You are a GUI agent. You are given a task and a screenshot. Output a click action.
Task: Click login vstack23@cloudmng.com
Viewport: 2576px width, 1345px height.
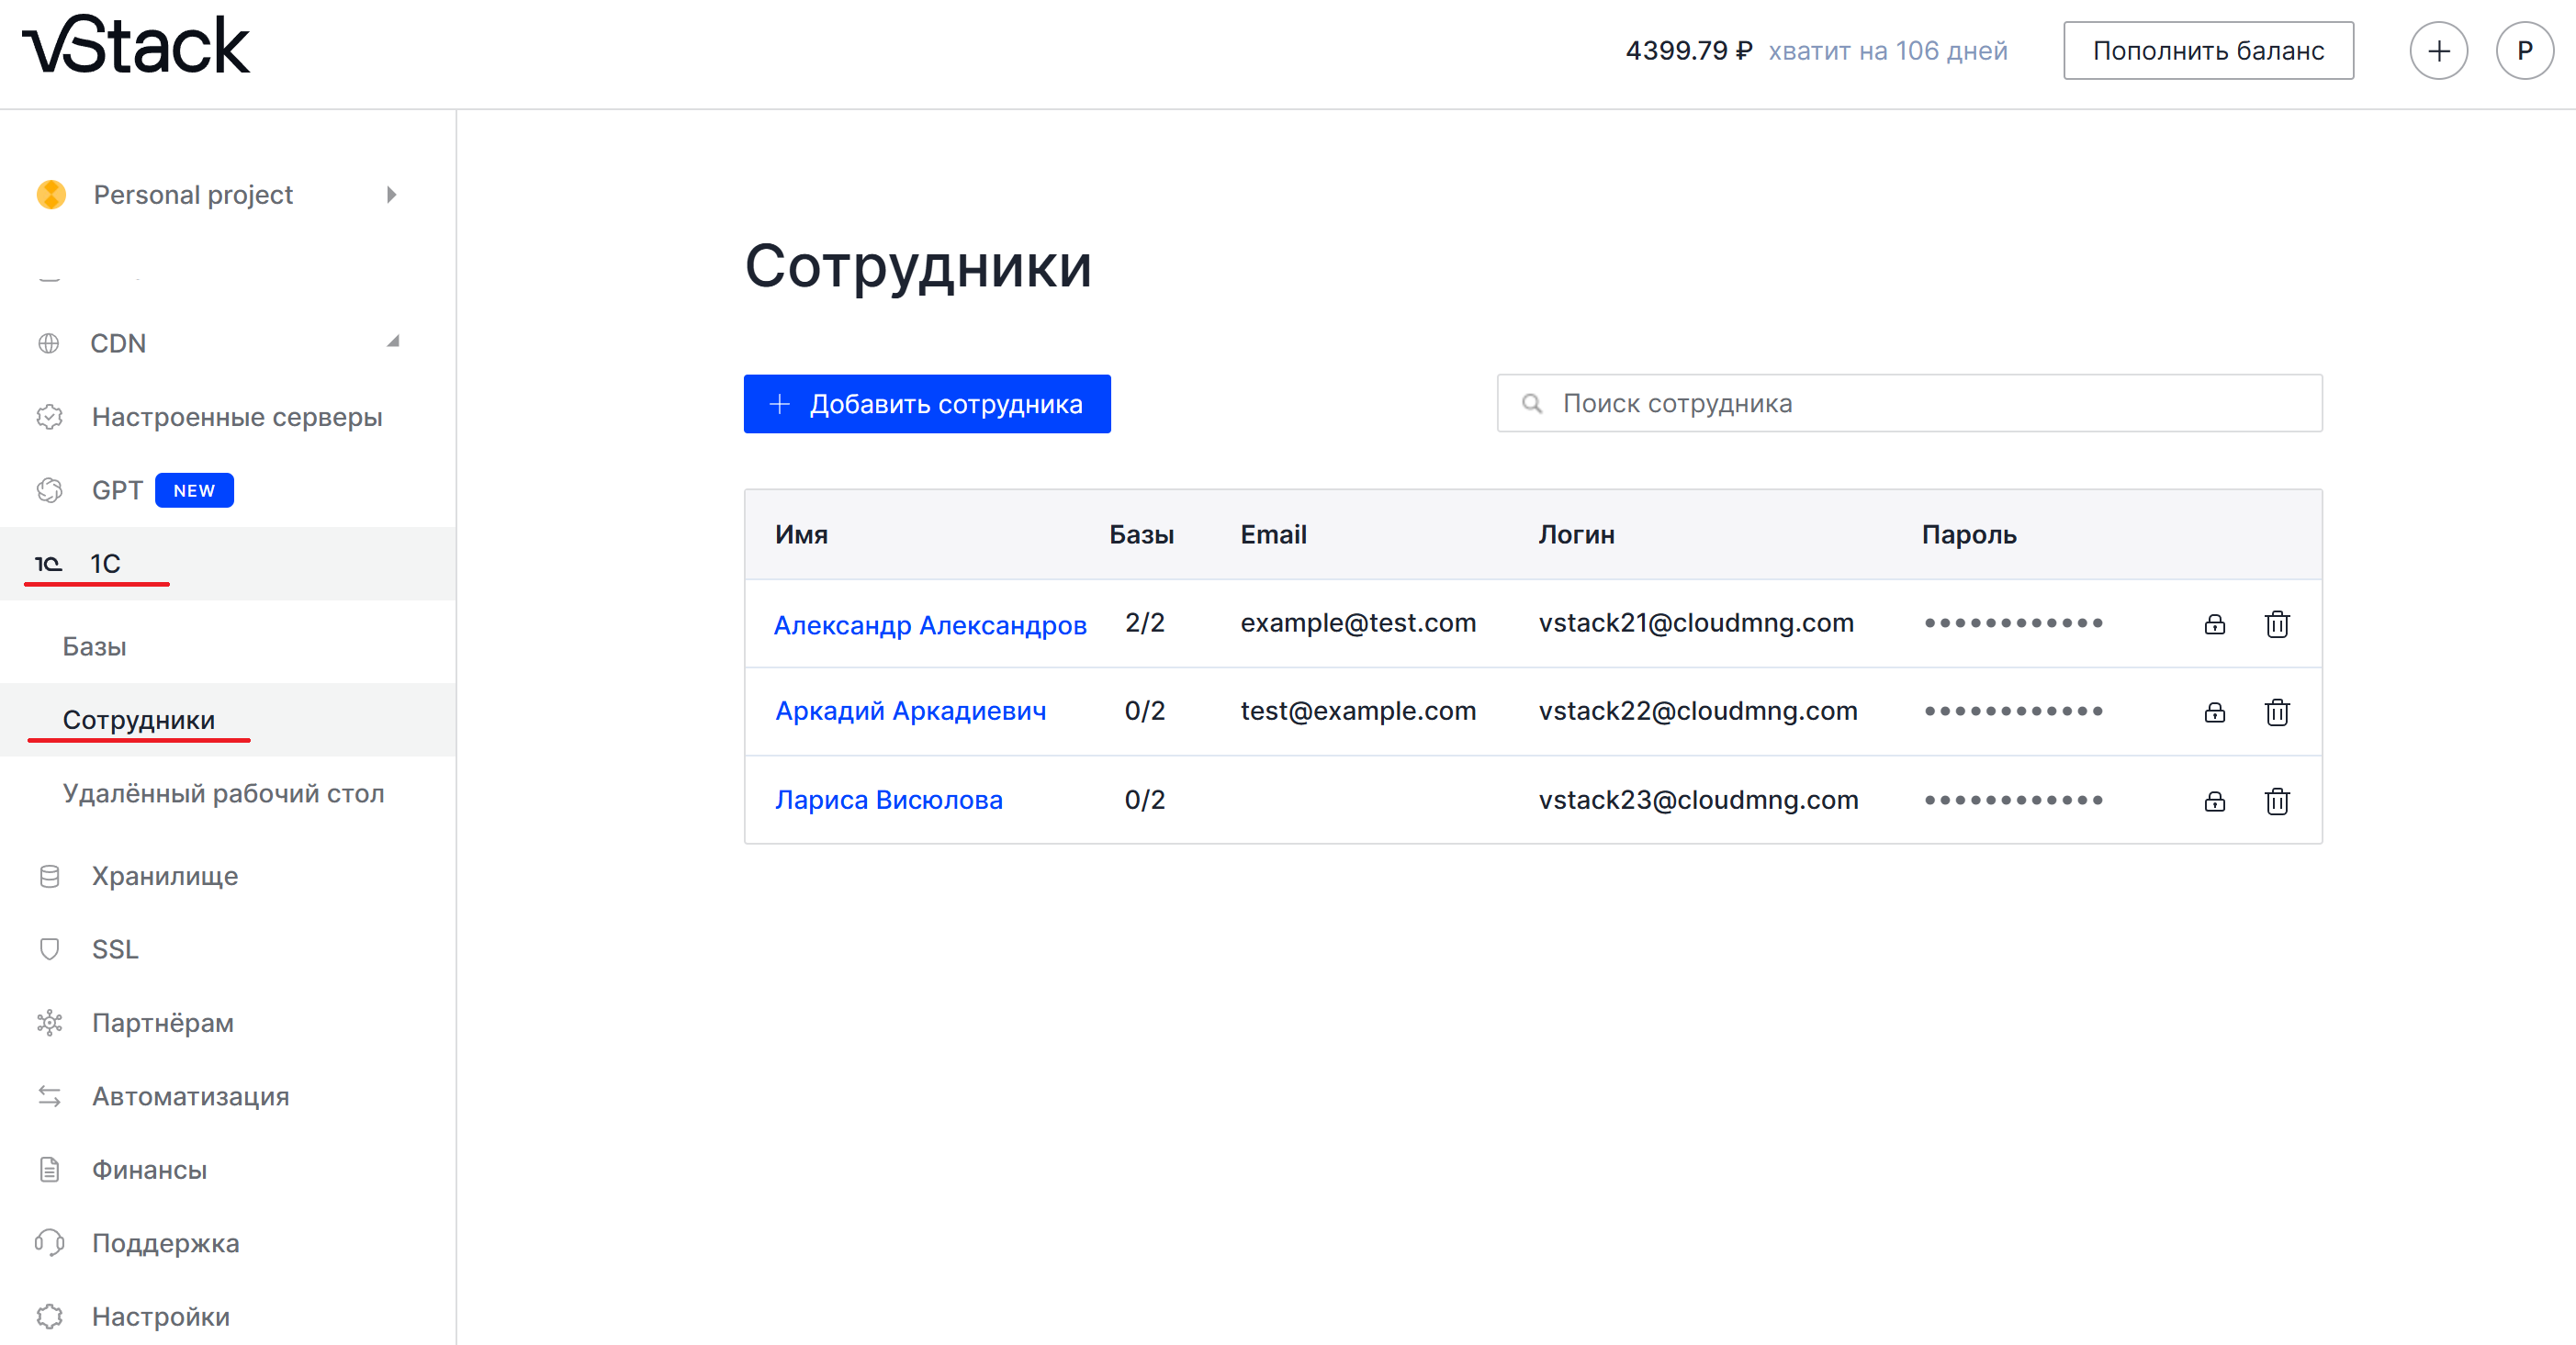pos(1698,800)
